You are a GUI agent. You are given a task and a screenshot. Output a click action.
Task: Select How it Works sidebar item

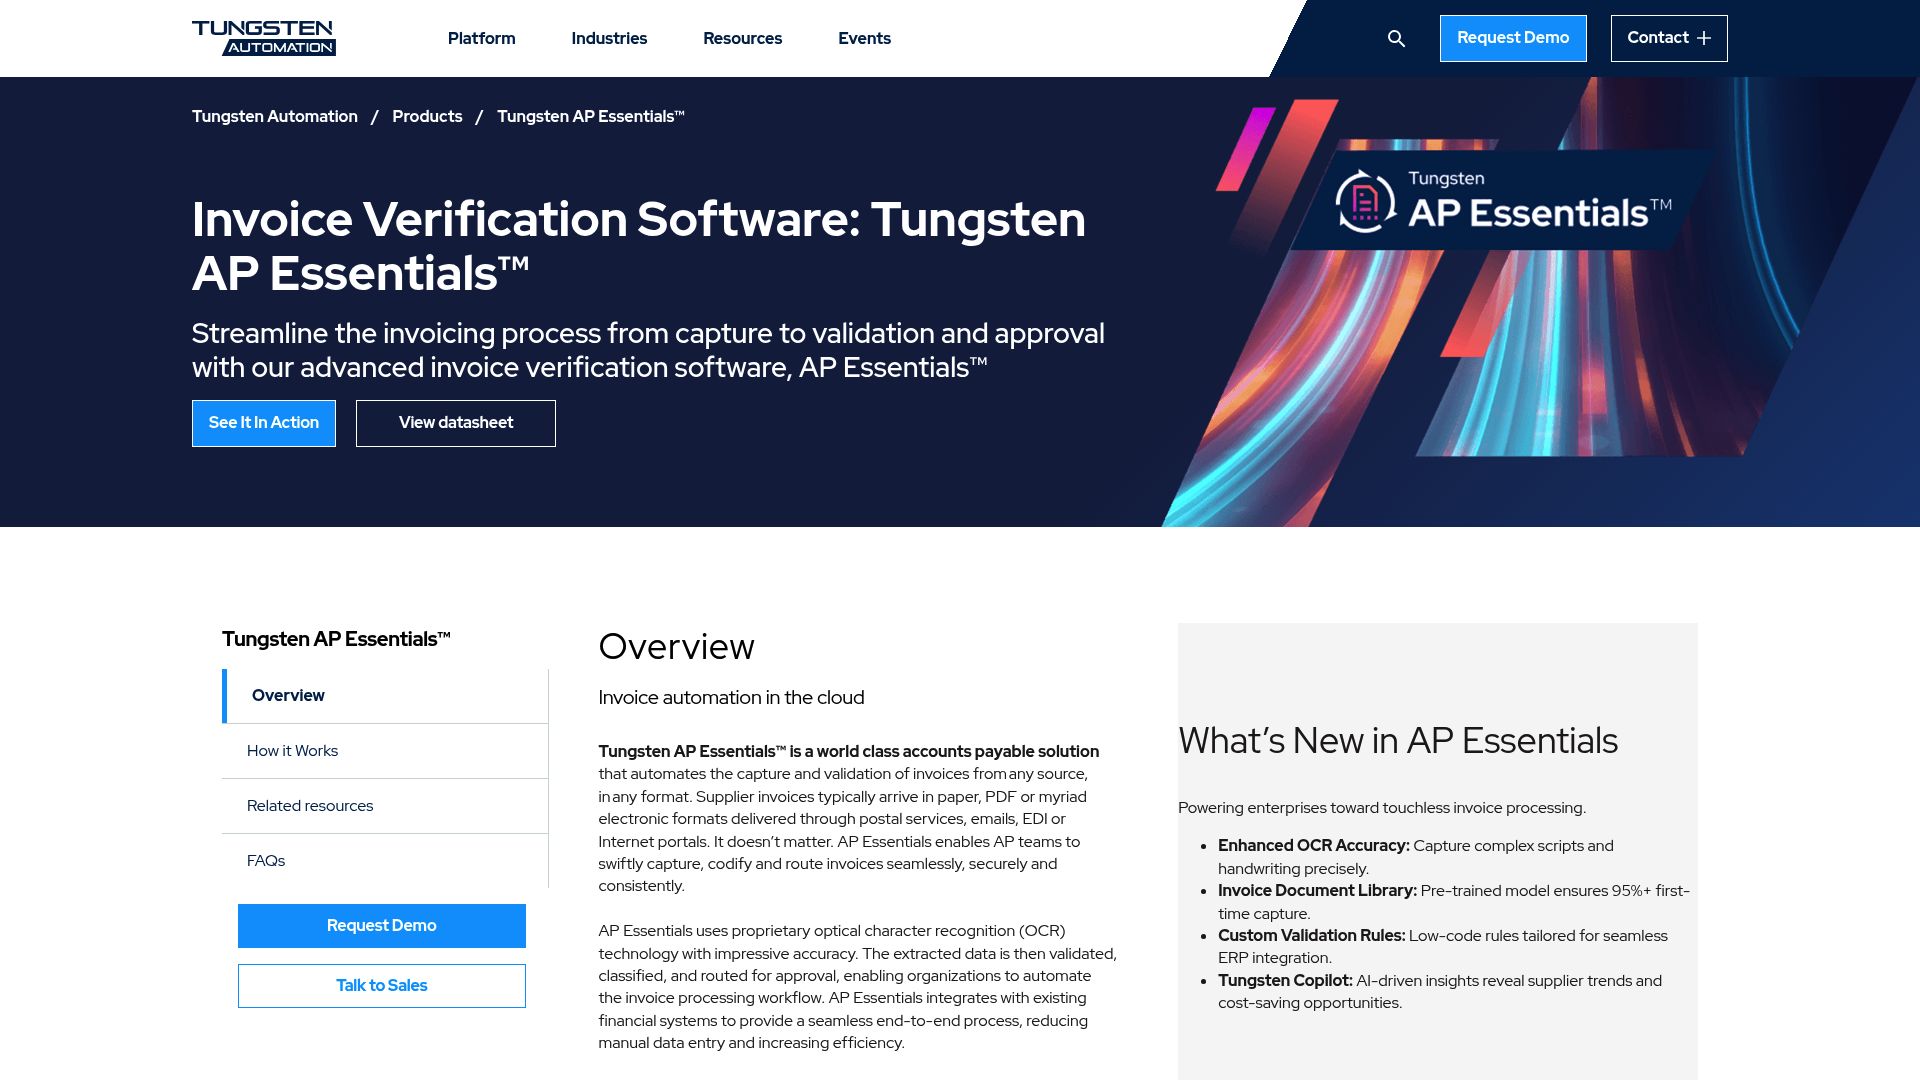coord(385,751)
